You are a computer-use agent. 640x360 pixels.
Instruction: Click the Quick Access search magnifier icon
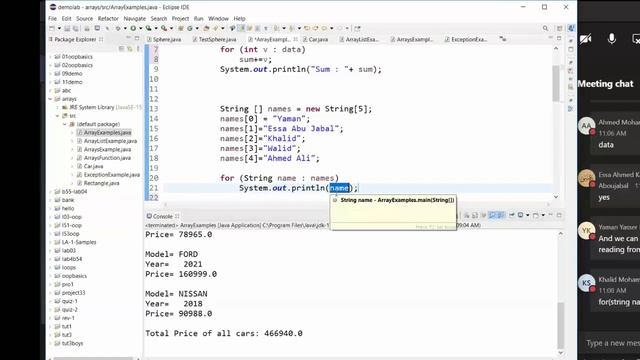point(545,29)
